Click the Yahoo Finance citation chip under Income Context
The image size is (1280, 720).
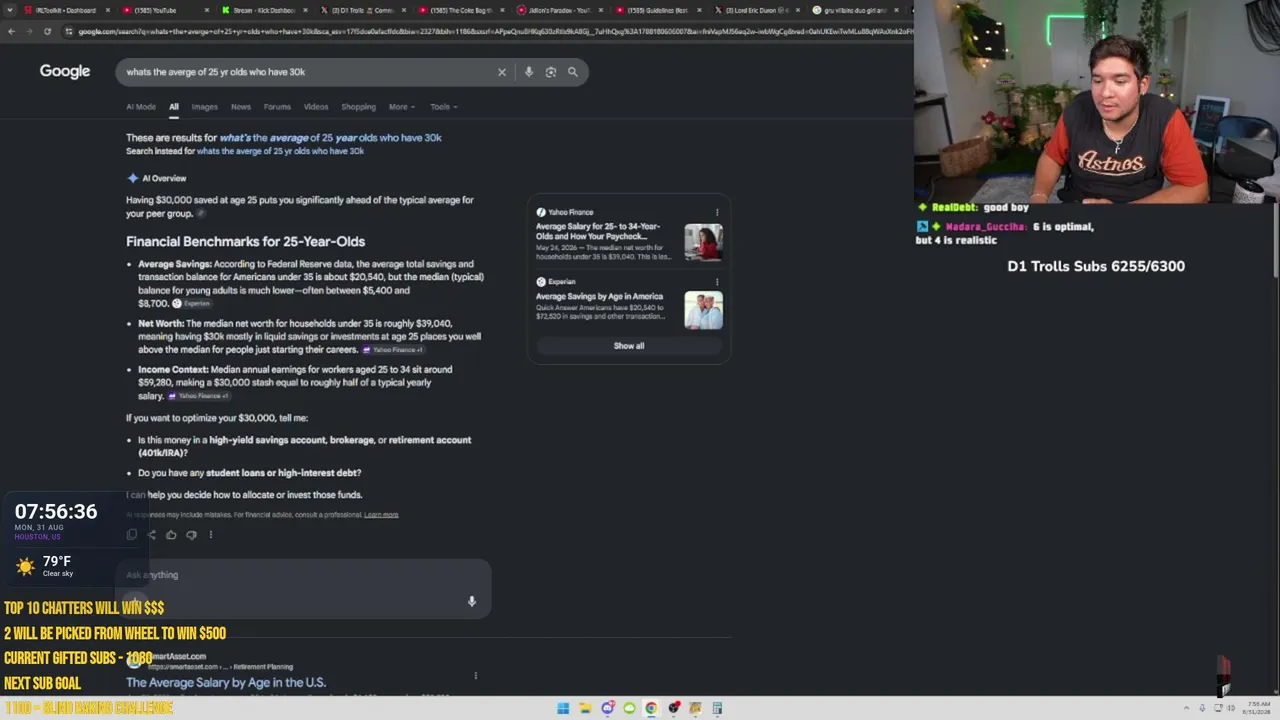[x=197, y=396]
